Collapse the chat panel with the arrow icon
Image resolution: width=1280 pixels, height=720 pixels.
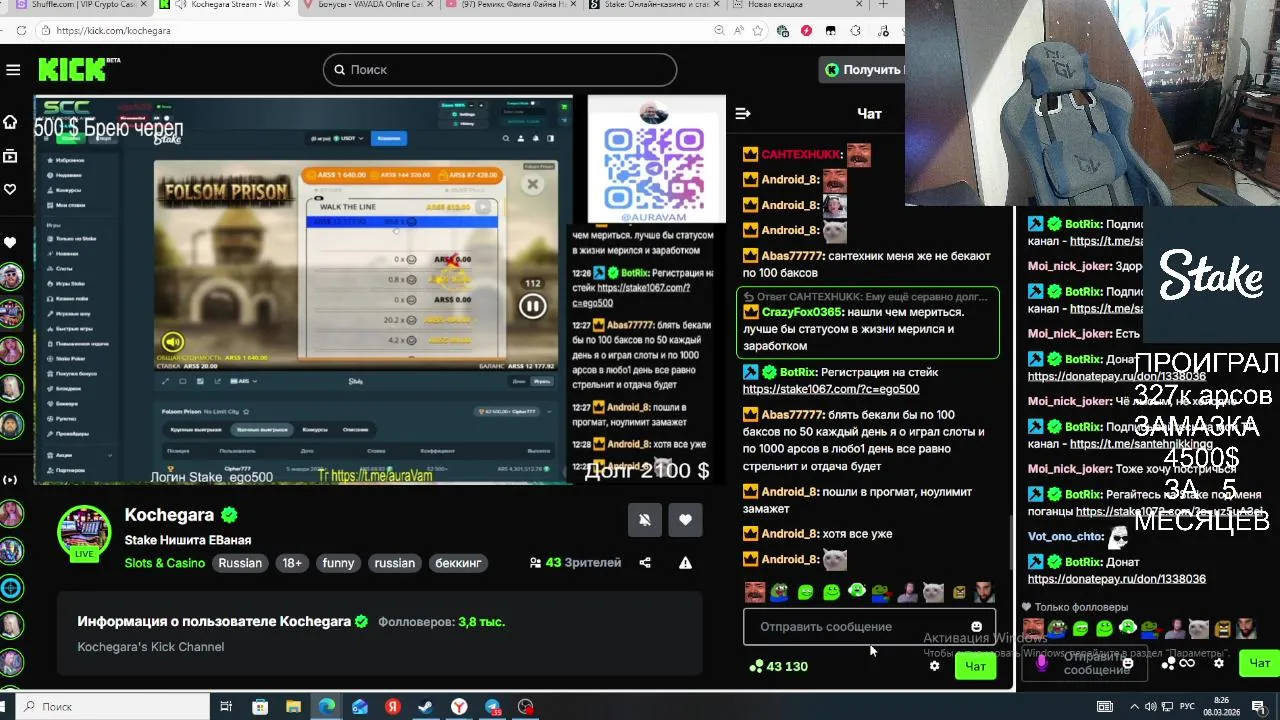743,114
